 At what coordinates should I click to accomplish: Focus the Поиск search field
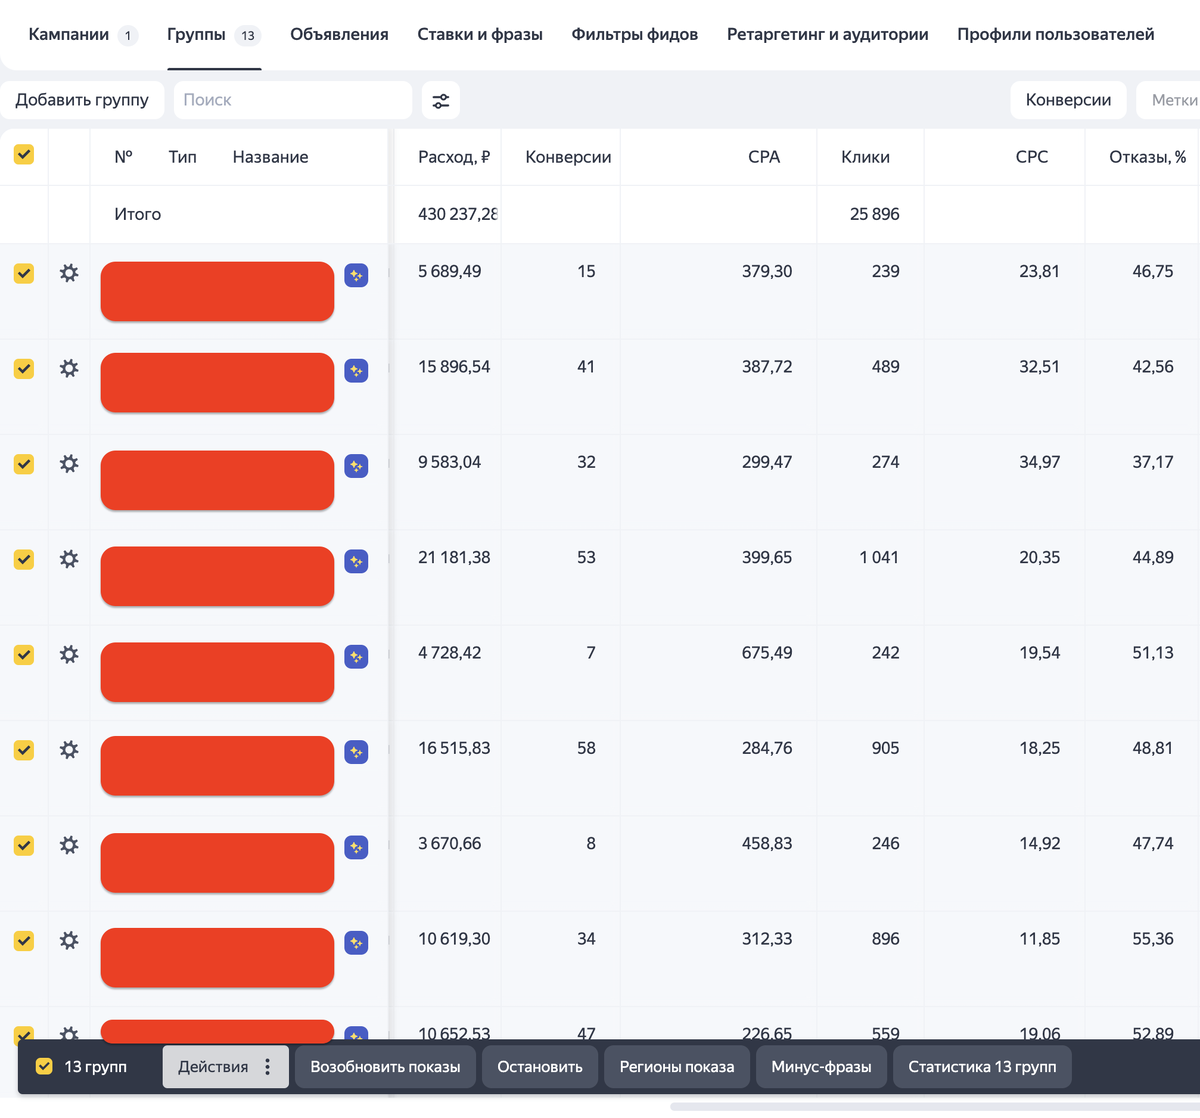(x=292, y=100)
